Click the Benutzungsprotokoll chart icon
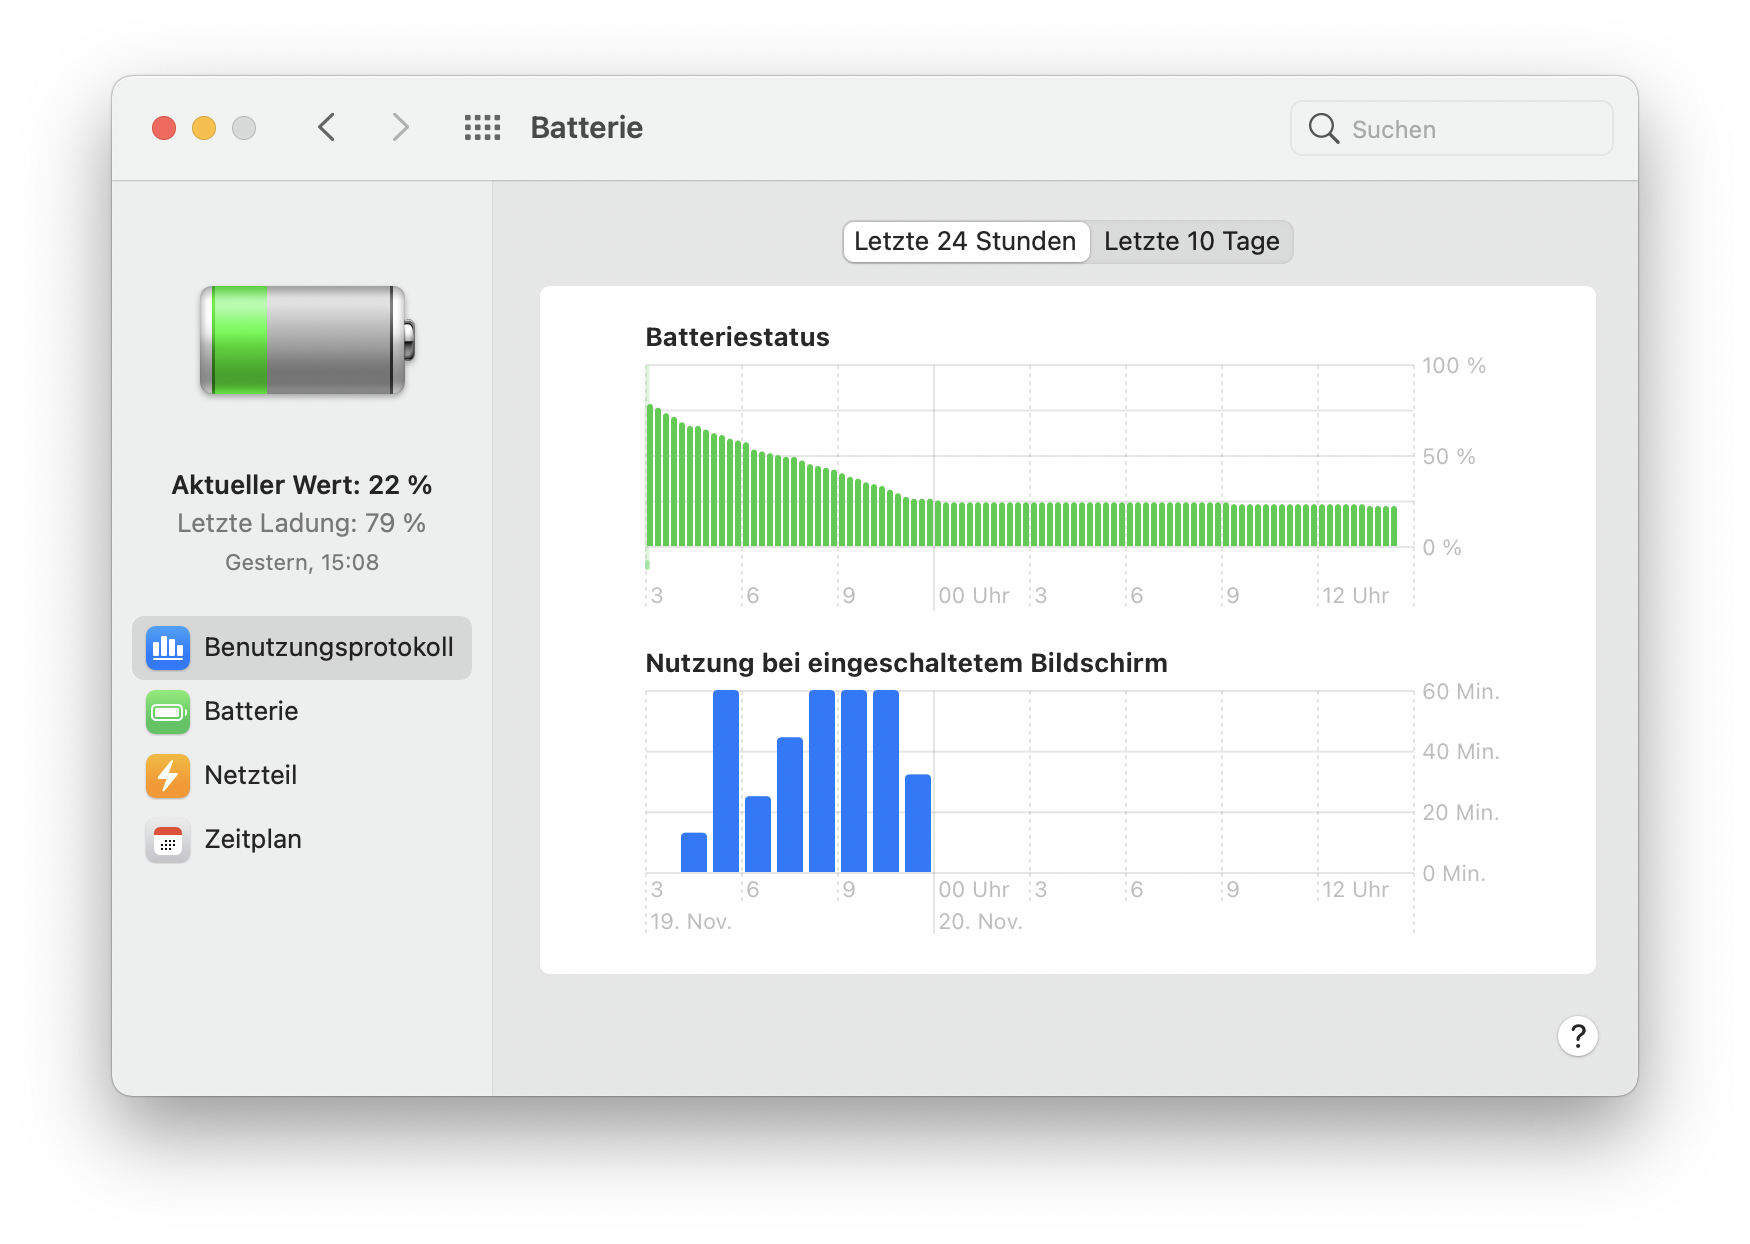This screenshot has height=1244, width=1750. pyautogui.click(x=168, y=648)
